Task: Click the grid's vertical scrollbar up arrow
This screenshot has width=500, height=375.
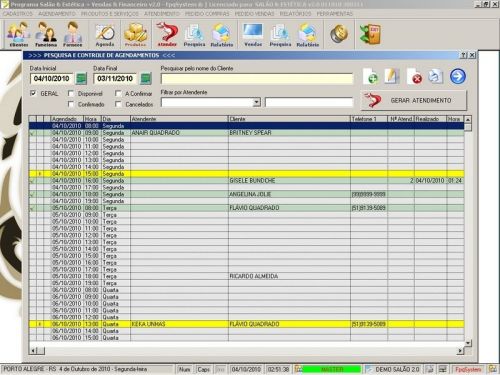Action: point(468,119)
